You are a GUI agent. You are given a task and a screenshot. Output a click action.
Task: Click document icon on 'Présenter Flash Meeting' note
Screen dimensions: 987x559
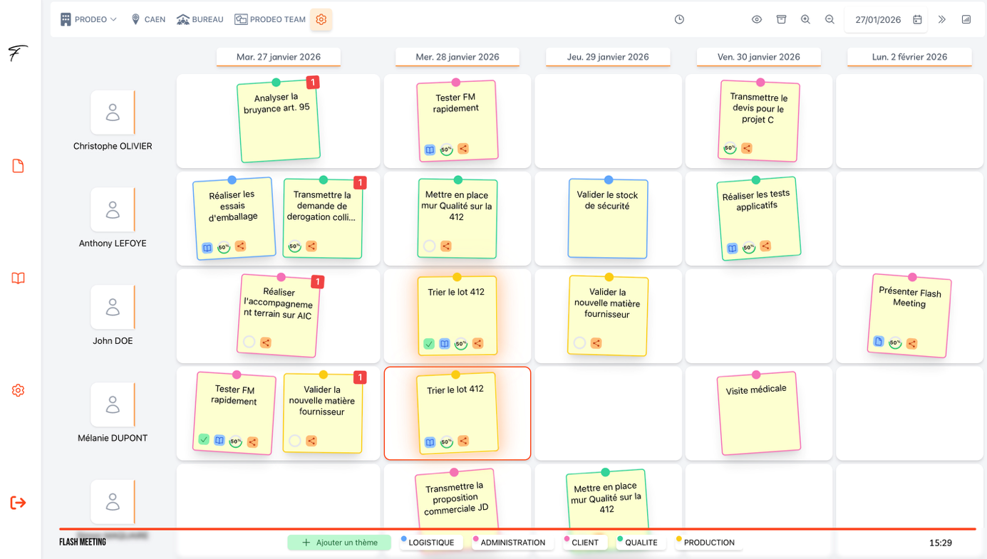(x=879, y=341)
